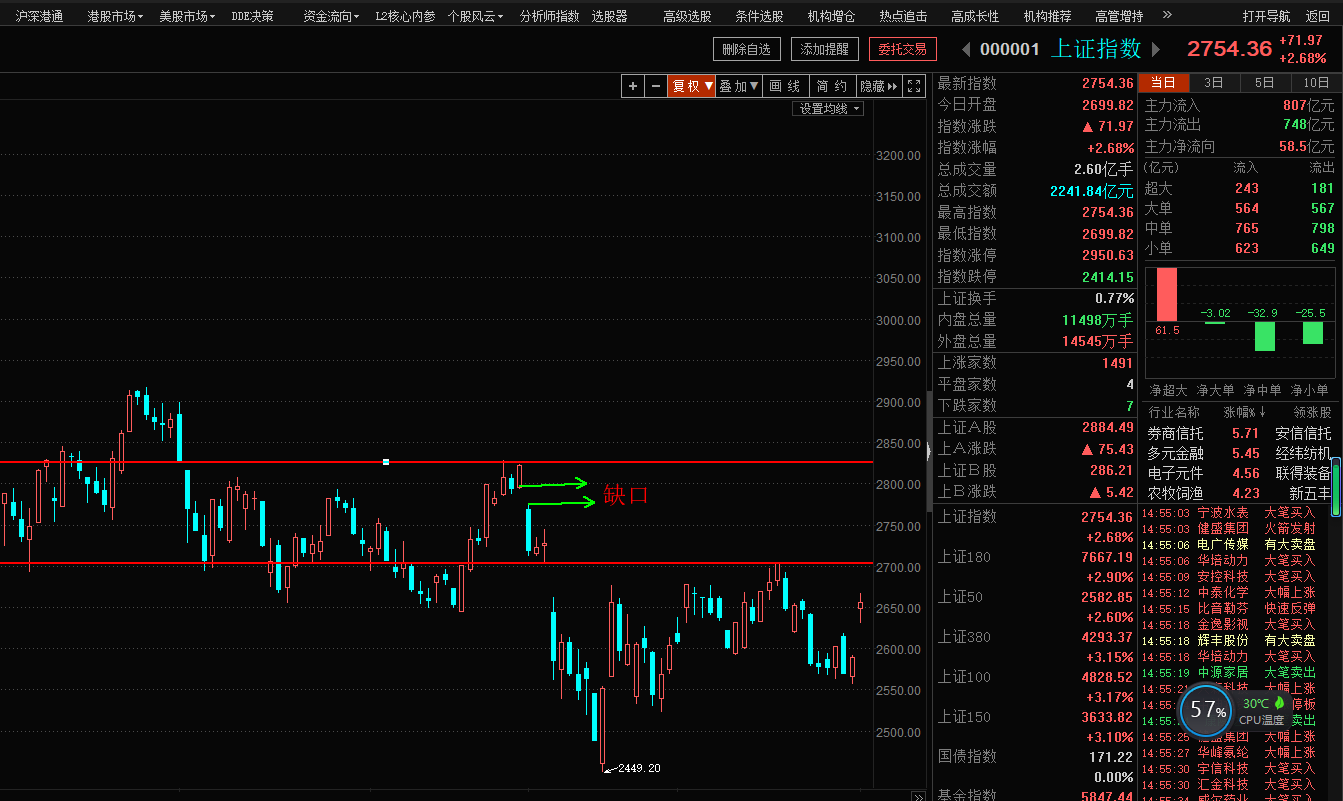This screenshot has width=1343, height=801.
Task: Select 券商信托 industry row
Action: pos(1238,433)
